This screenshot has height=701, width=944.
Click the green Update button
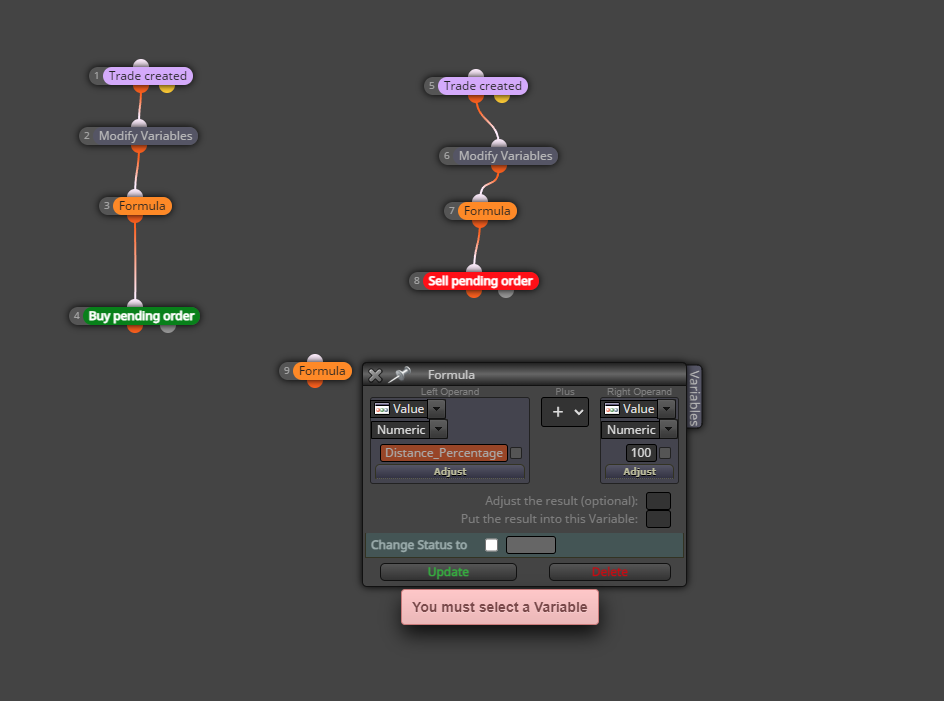click(x=449, y=572)
